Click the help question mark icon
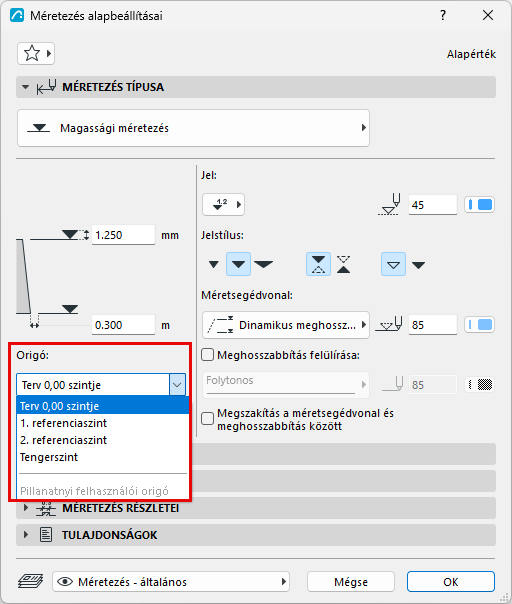This screenshot has height=604, width=512. pyautogui.click(x=443, y=15)
